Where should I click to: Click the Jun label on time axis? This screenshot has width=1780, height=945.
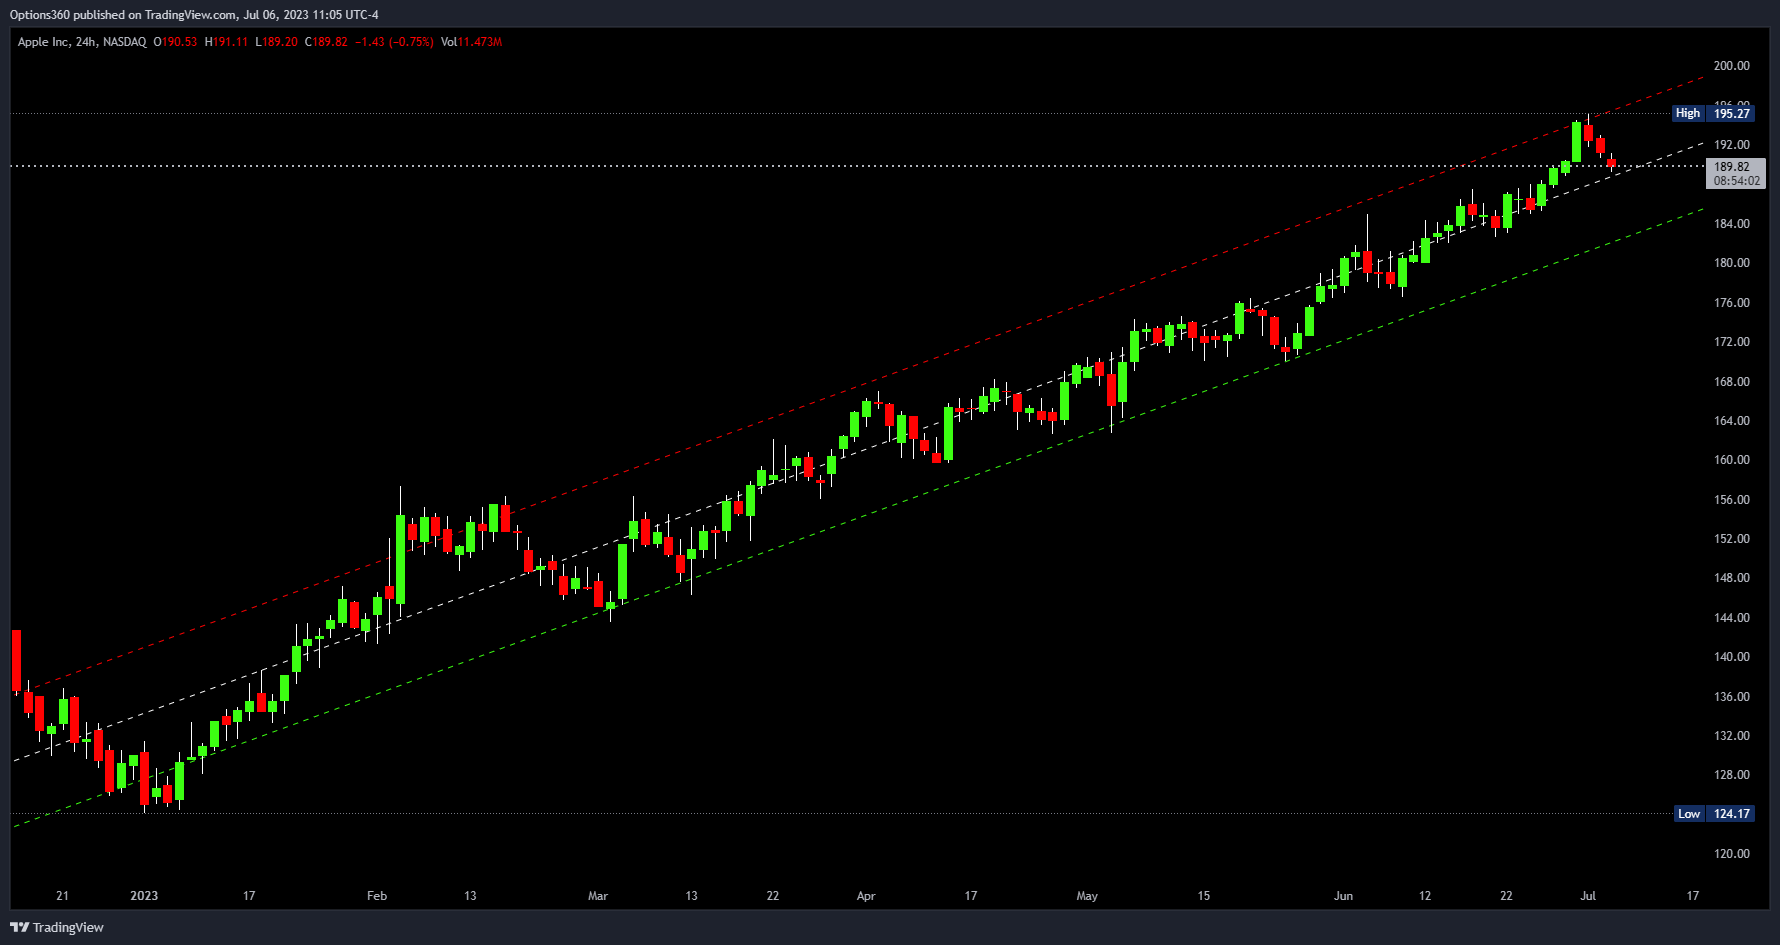point(1343,896)
